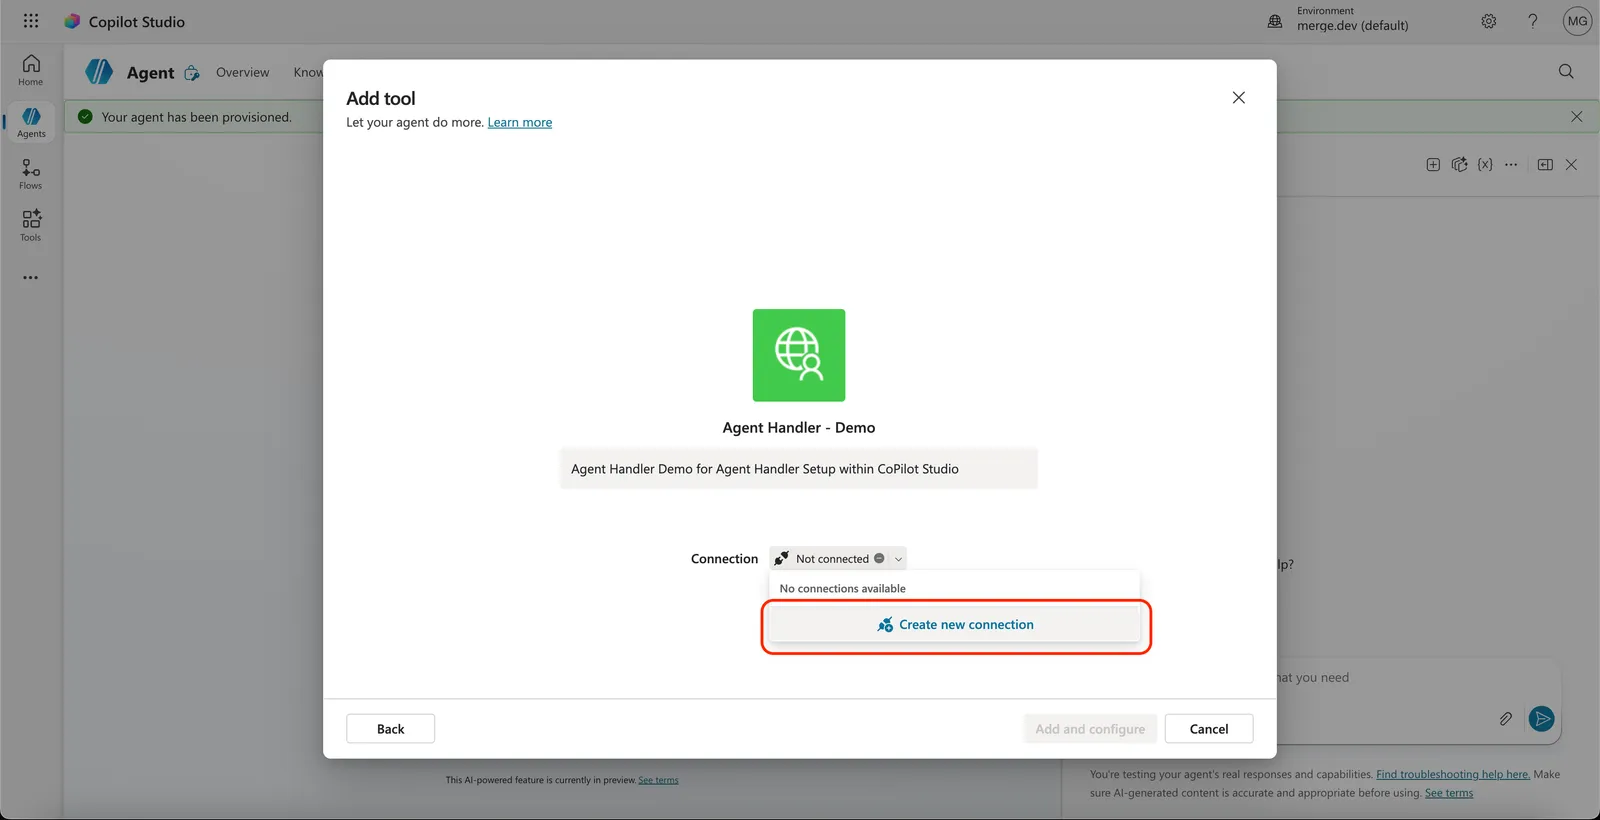Go to Home in sidebar
This screenshot has width=1600, height=820.
tap(31, 70)
